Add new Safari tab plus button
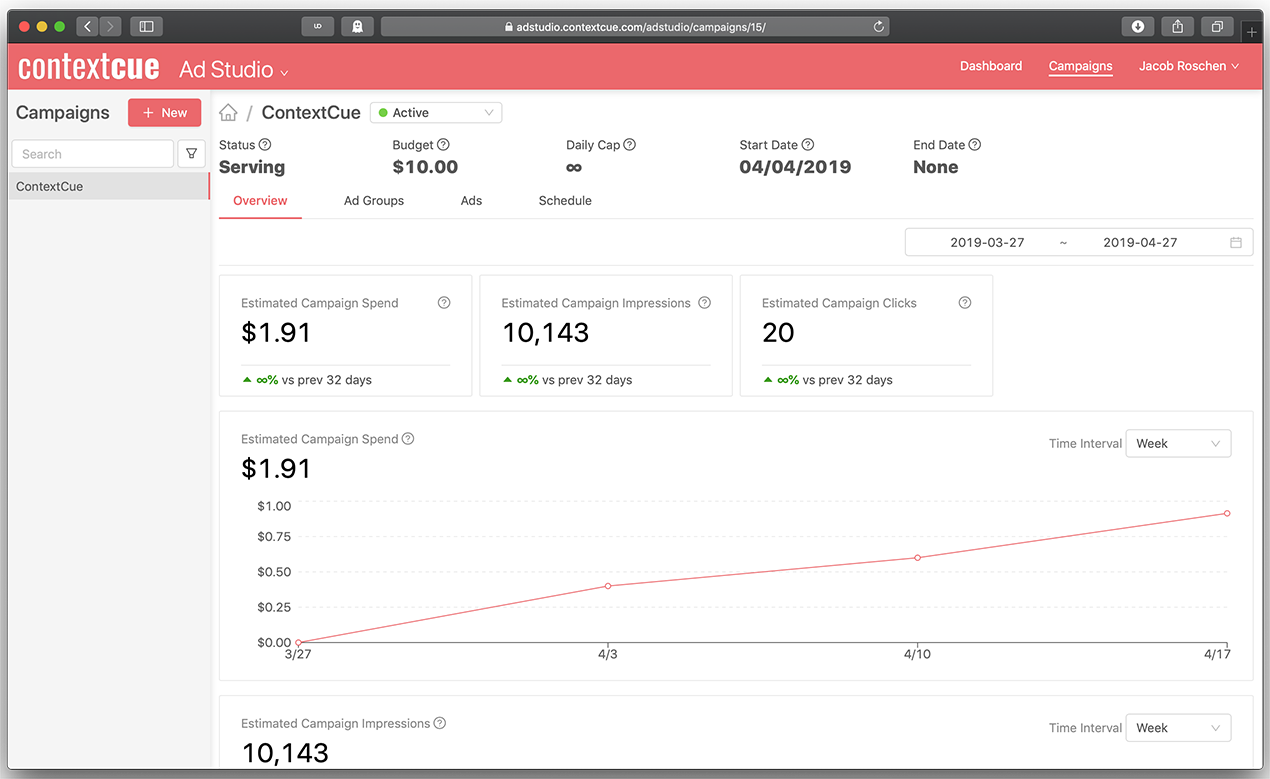This screenshot has height=779, width=1270. point(1252,33)
